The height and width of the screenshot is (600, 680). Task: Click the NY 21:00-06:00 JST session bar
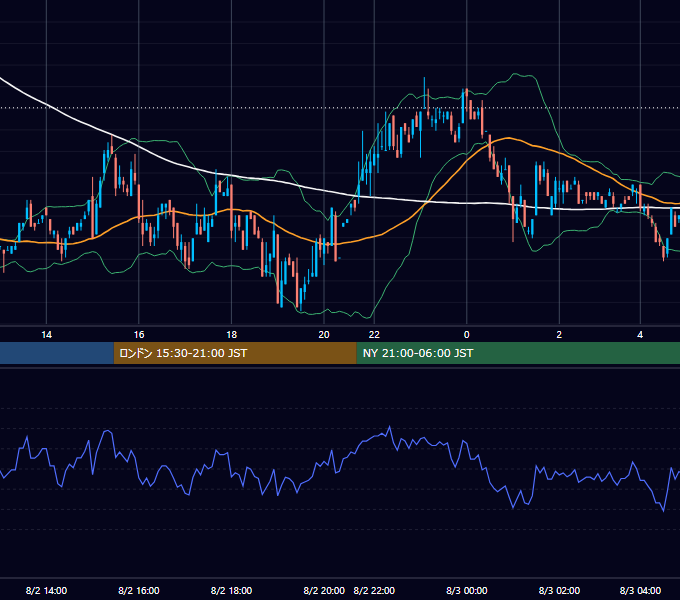pyautogui.click(x=518, y=353)
